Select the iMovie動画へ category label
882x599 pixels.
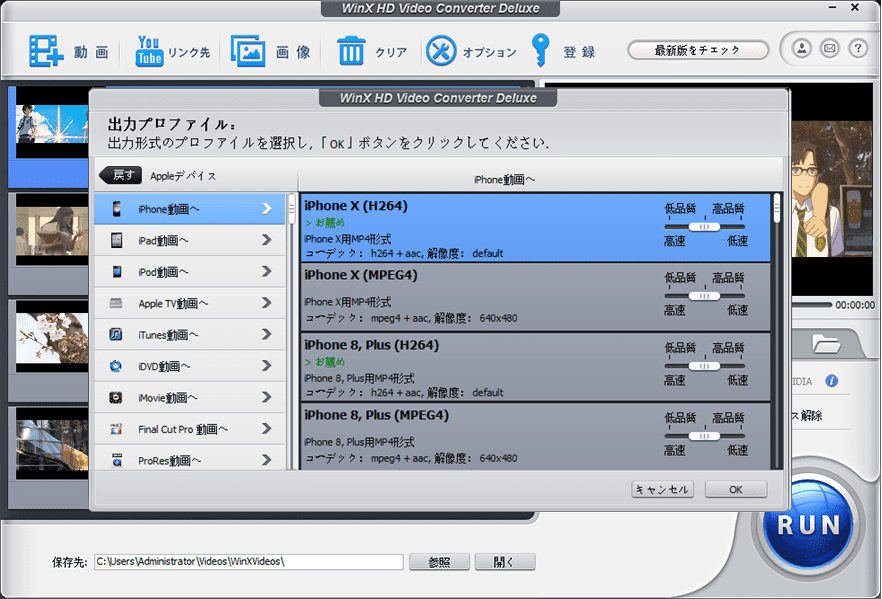pyautogui.click(x=168, y=398)
